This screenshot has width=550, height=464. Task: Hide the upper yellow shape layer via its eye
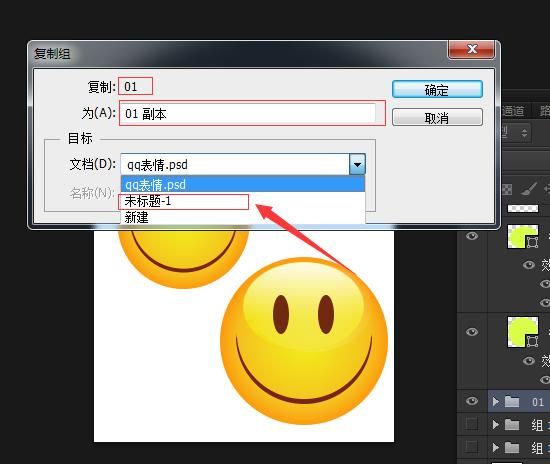click(x=472, y=236)
